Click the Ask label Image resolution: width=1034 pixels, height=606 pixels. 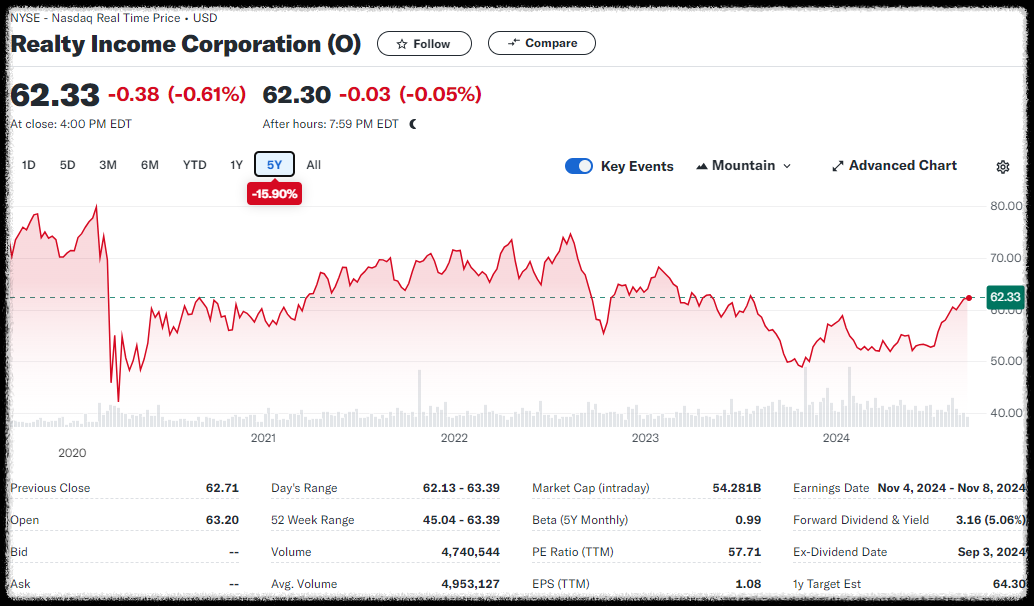20,584
